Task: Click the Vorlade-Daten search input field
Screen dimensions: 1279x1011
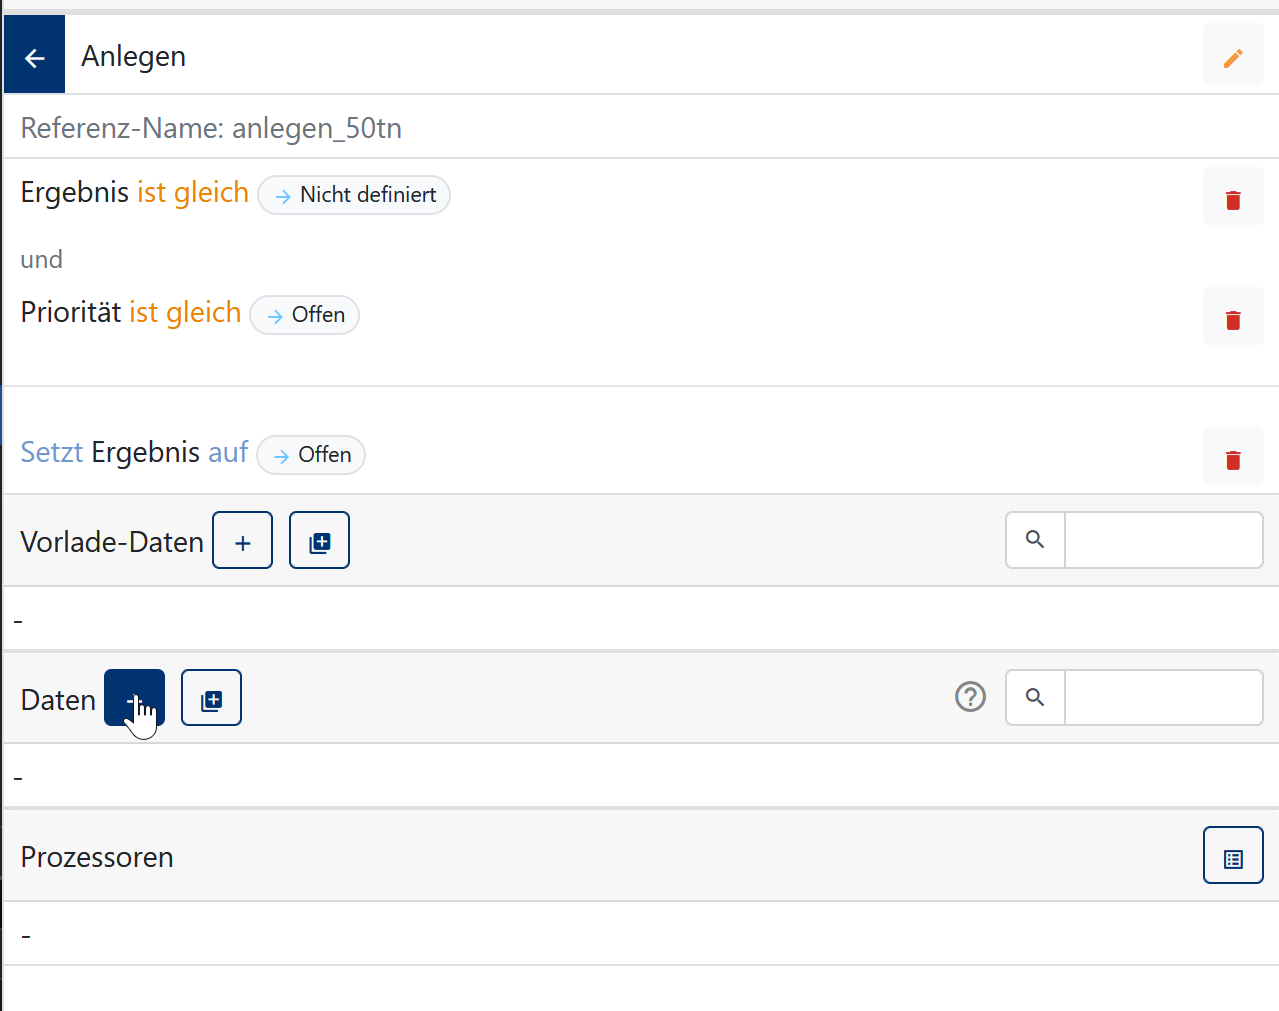Action: (1164, 540)
